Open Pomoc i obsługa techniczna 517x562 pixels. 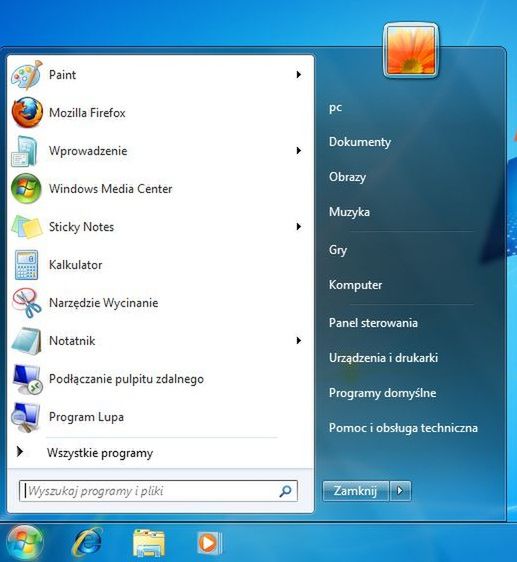[403, 428]
